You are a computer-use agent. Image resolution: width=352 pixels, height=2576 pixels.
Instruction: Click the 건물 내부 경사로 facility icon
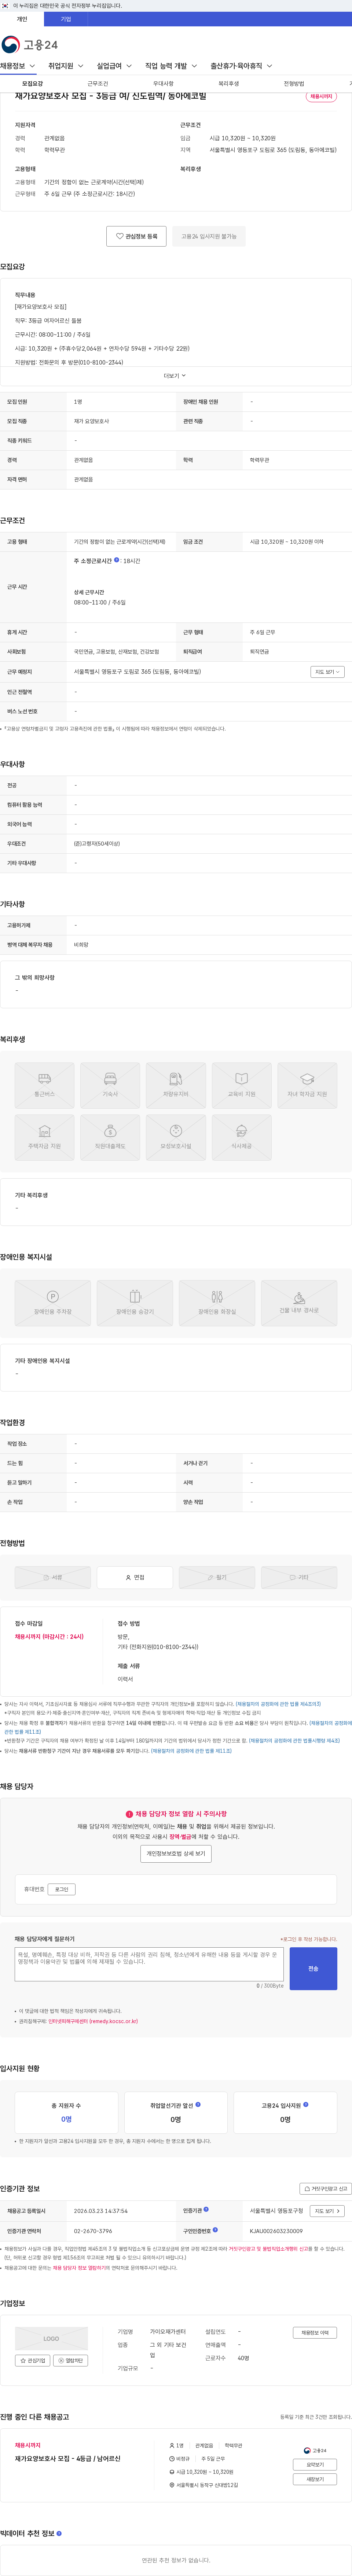click(299, 1302)
